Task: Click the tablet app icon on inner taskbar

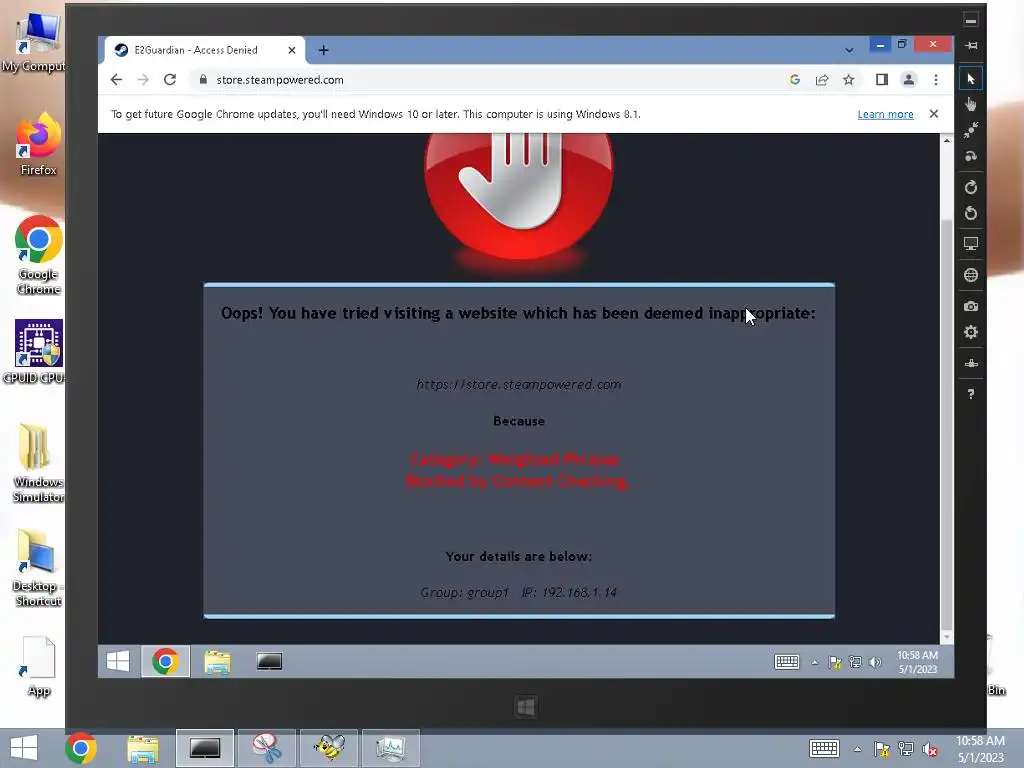Action: point(269,662)
